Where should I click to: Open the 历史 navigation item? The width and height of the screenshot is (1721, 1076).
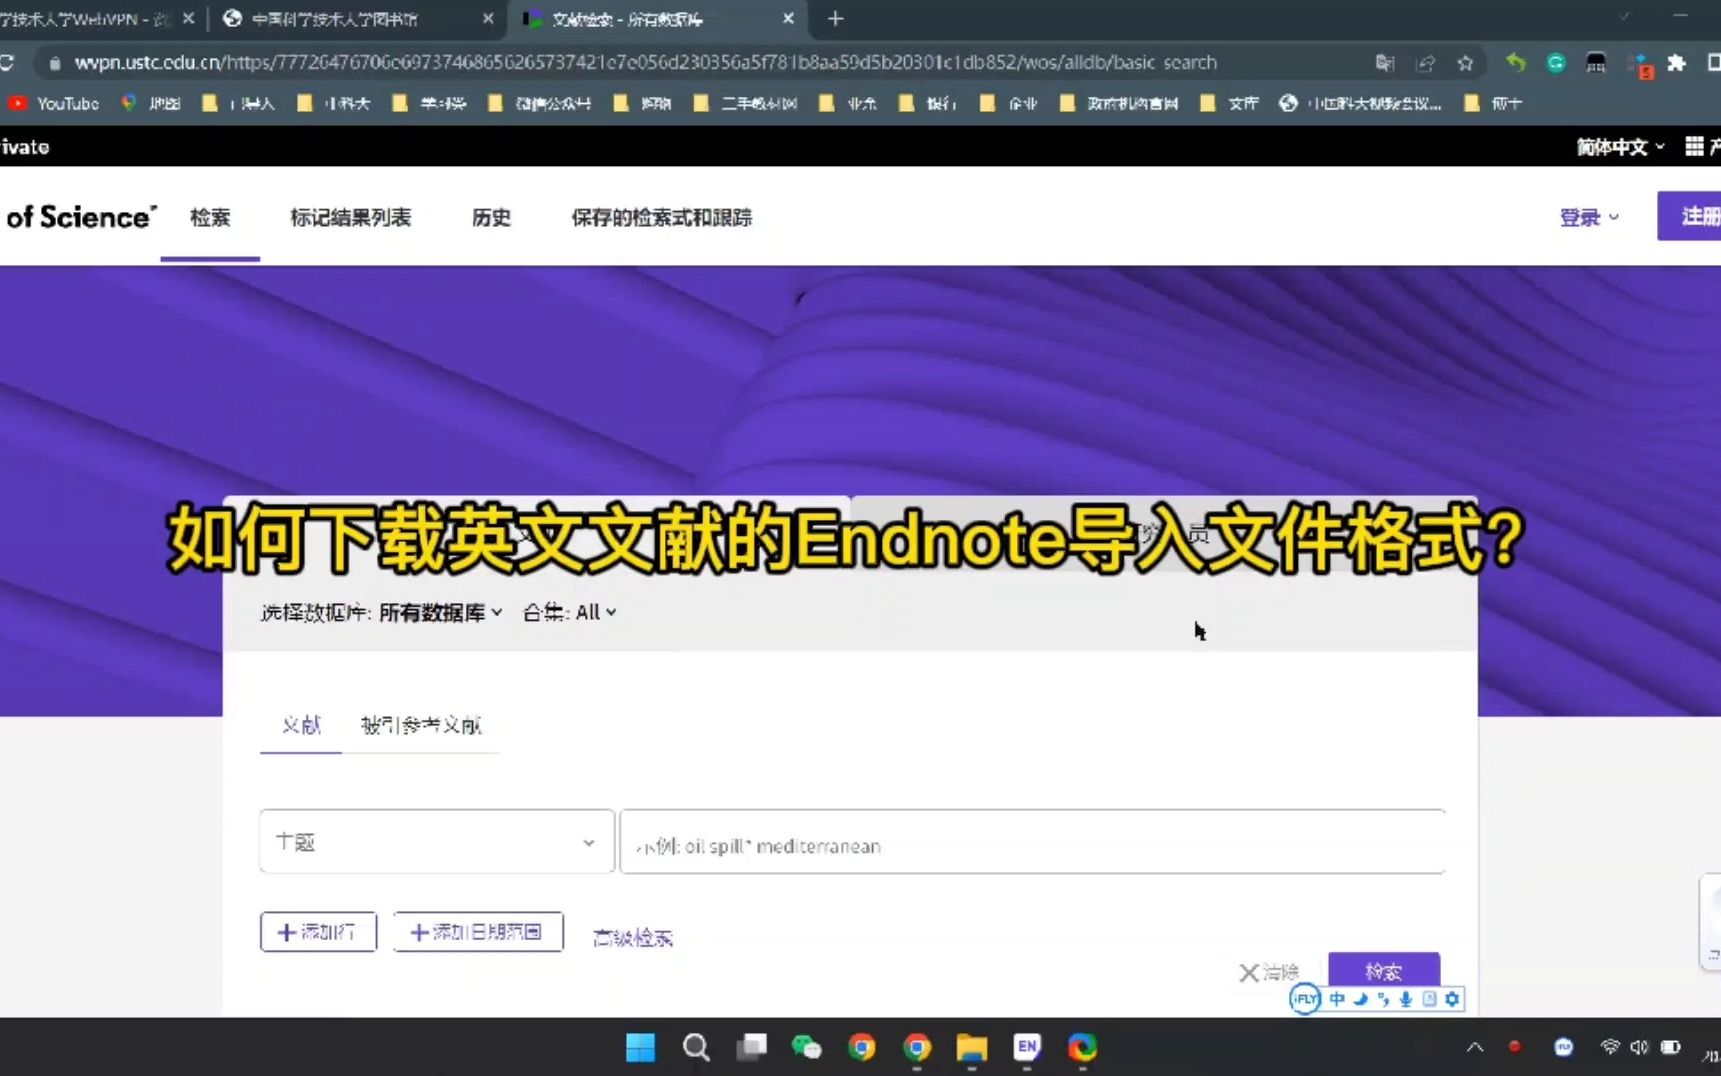pyautogui.click(x=491, y=217)
